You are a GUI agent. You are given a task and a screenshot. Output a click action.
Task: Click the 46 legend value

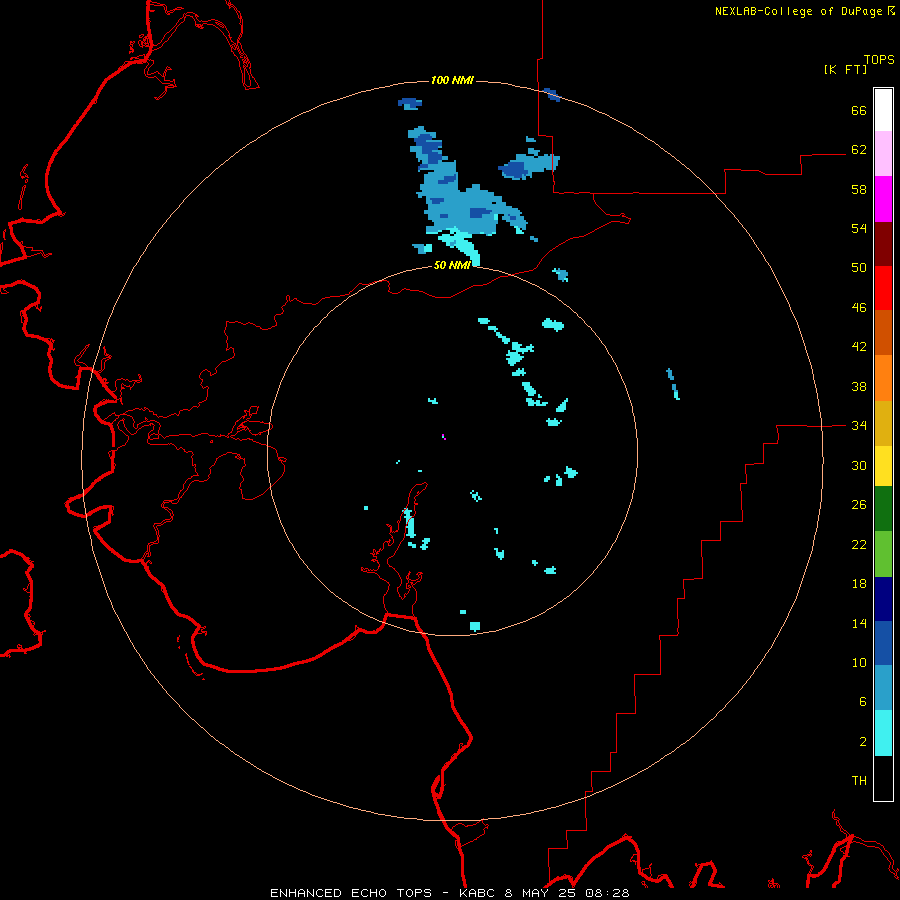[859, 308]
